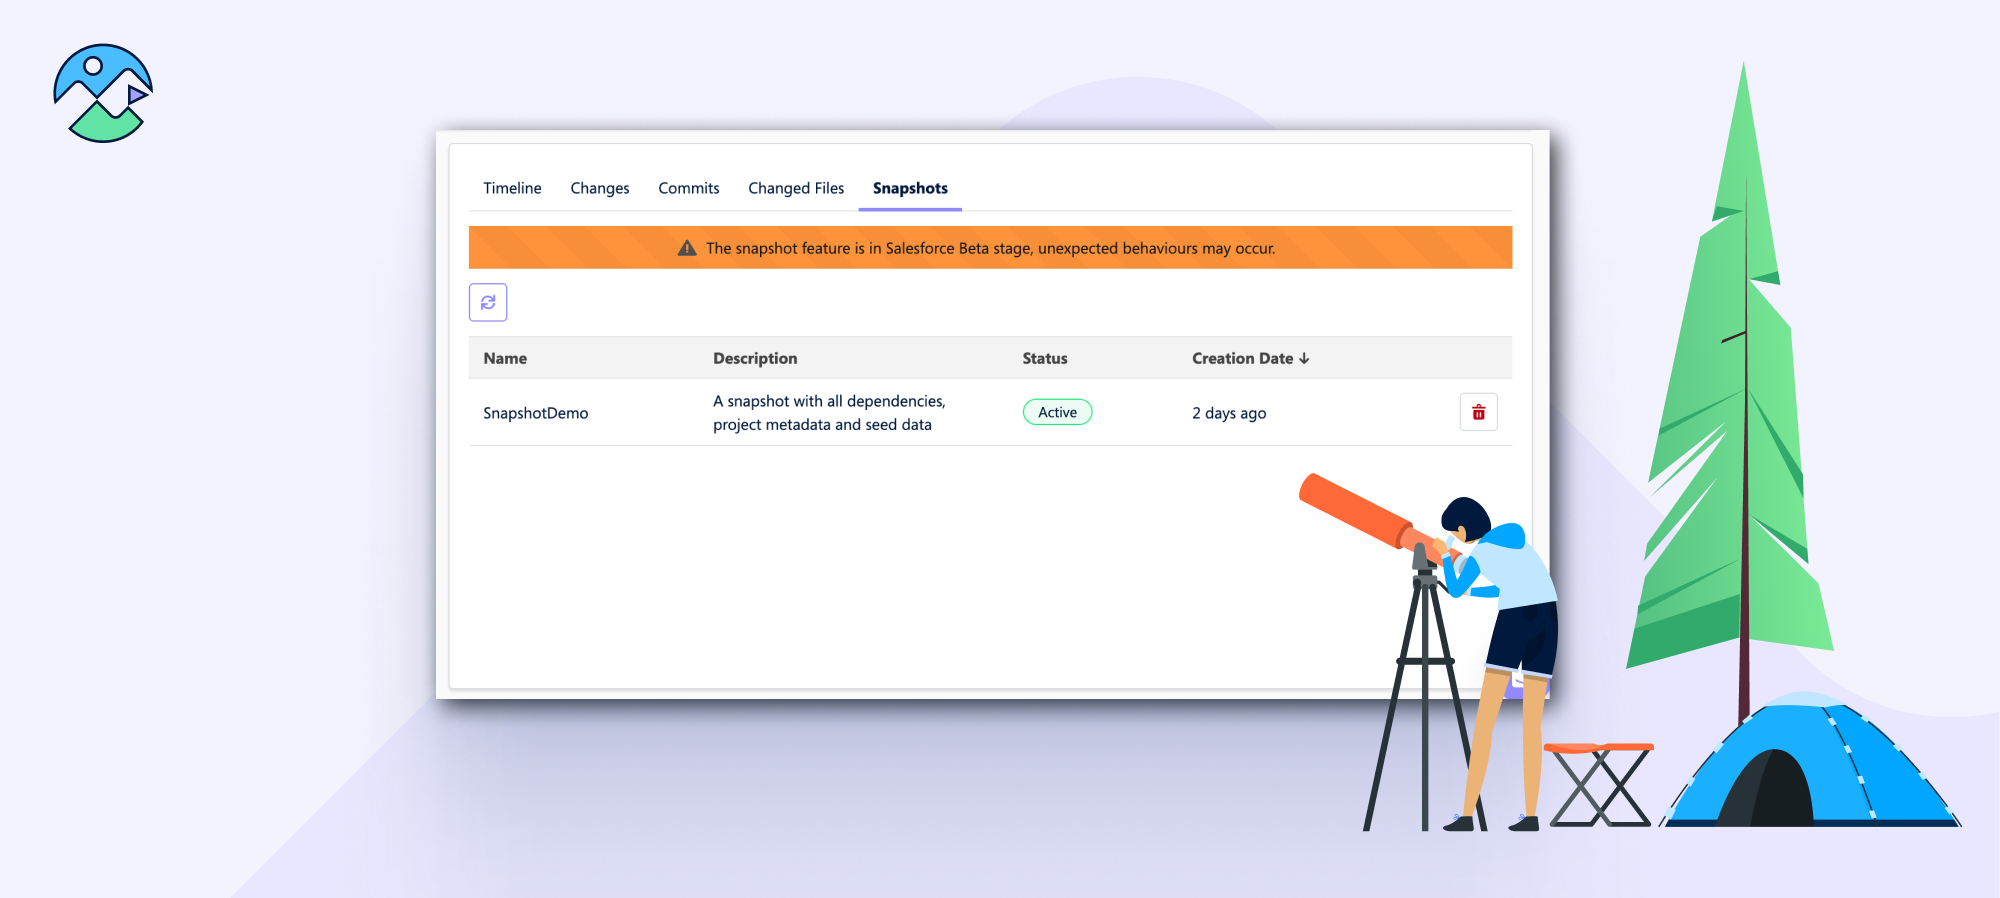Toggle sort arrow next to Creation Date
Viewport: 2000px width, 898px height.
[x=1305, y=358]
